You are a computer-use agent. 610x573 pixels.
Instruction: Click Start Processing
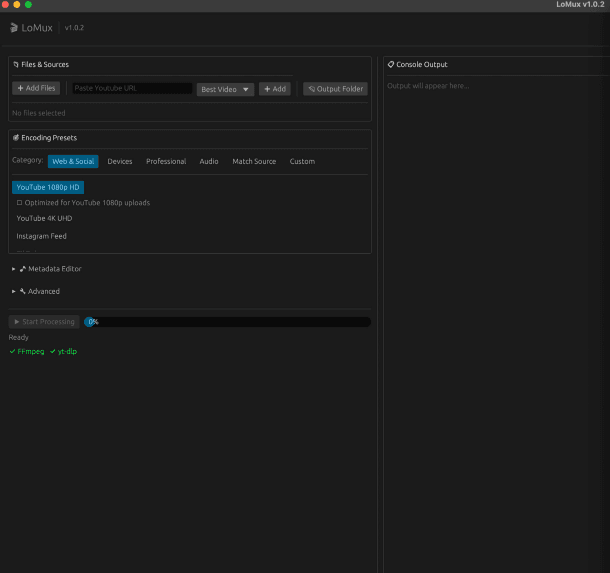tap(44, 322)
